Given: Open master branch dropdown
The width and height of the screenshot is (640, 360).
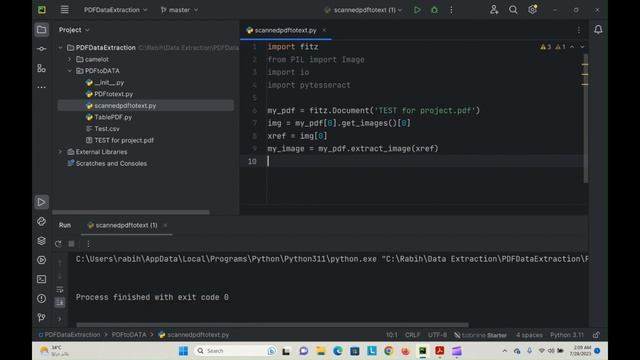Looking at the screenshot, I should coord(179,10).
